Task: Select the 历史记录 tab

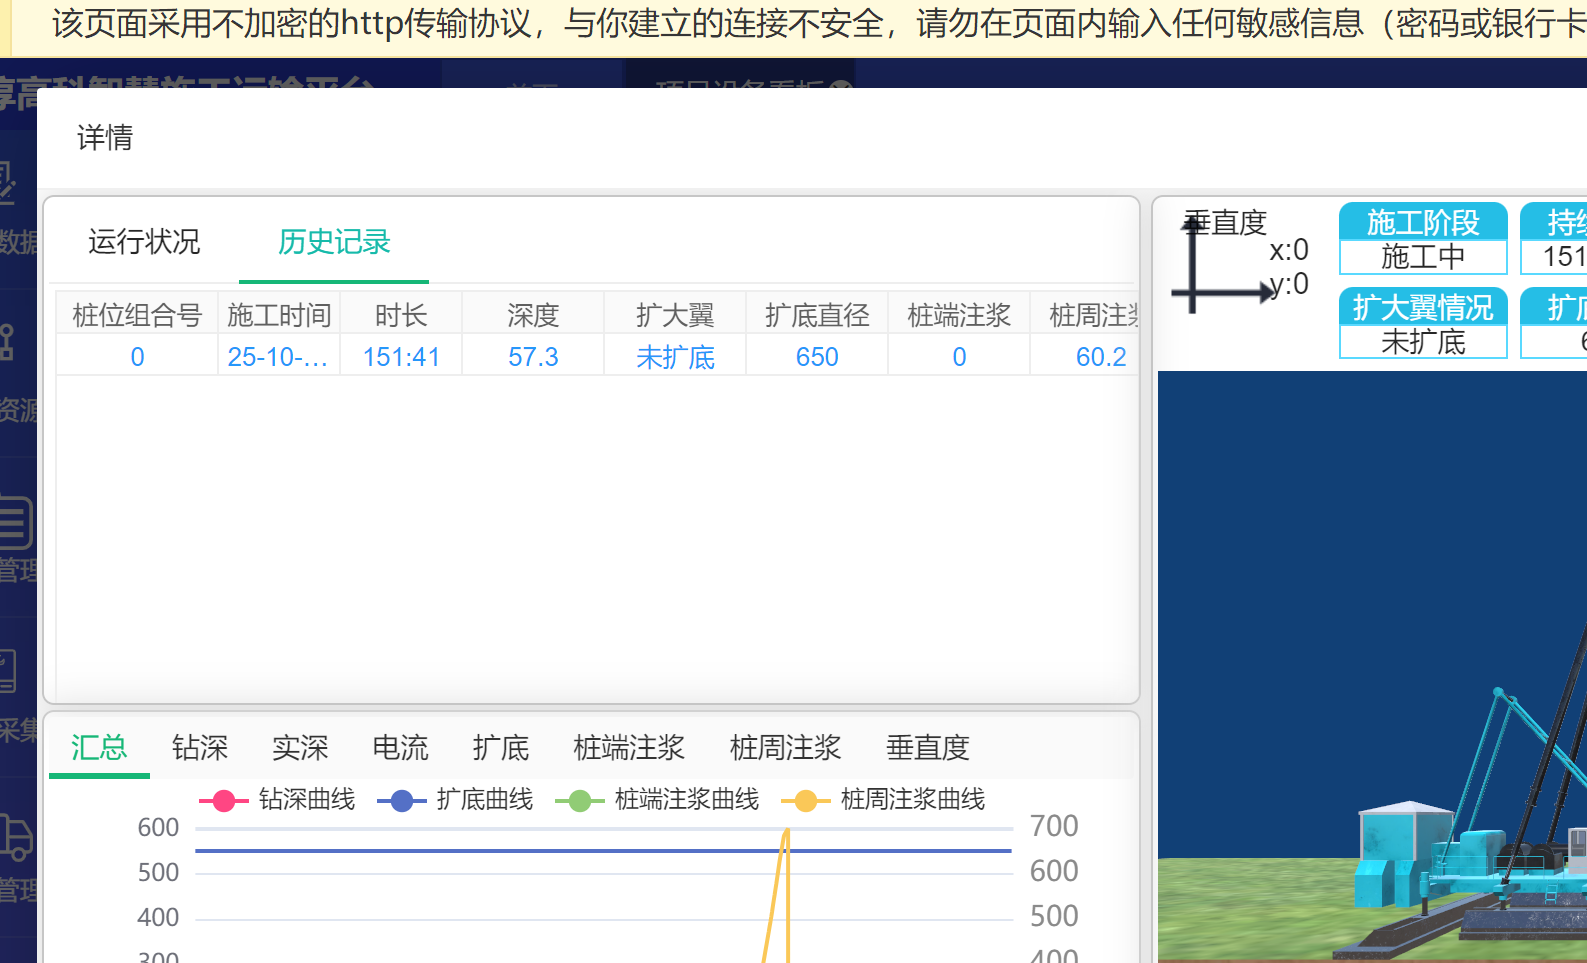Action: tap(334, 242)
